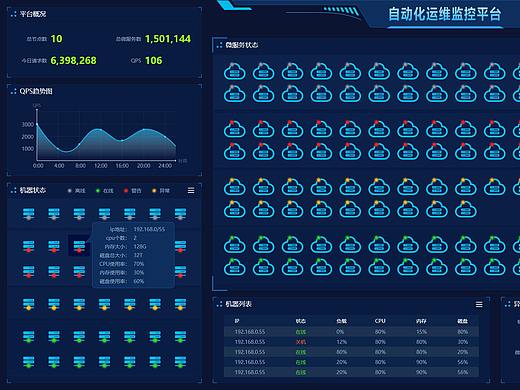
Task: Click total node count value 10
Action: (56, 39)
